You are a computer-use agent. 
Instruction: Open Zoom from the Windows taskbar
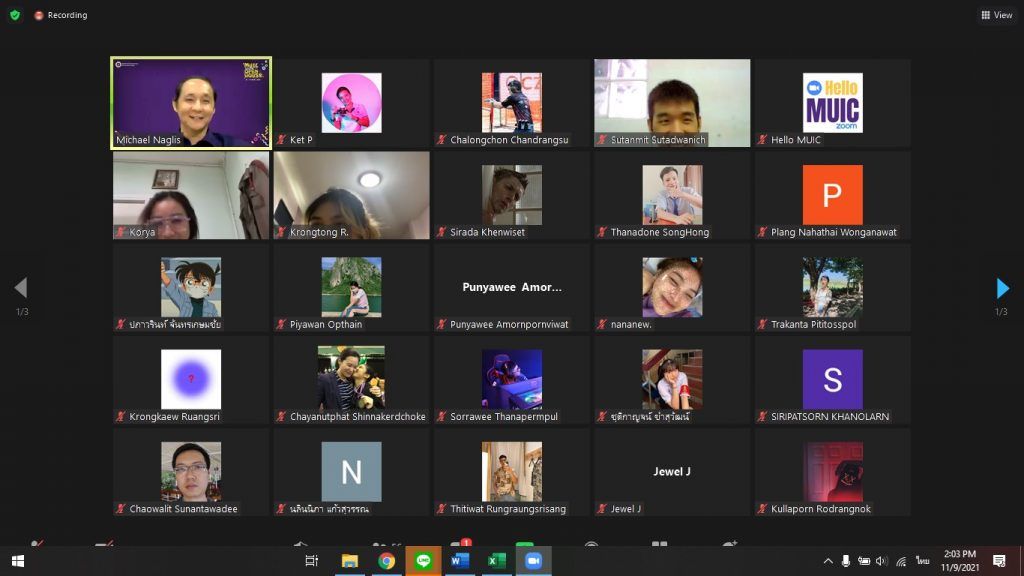tap(533, 561)
